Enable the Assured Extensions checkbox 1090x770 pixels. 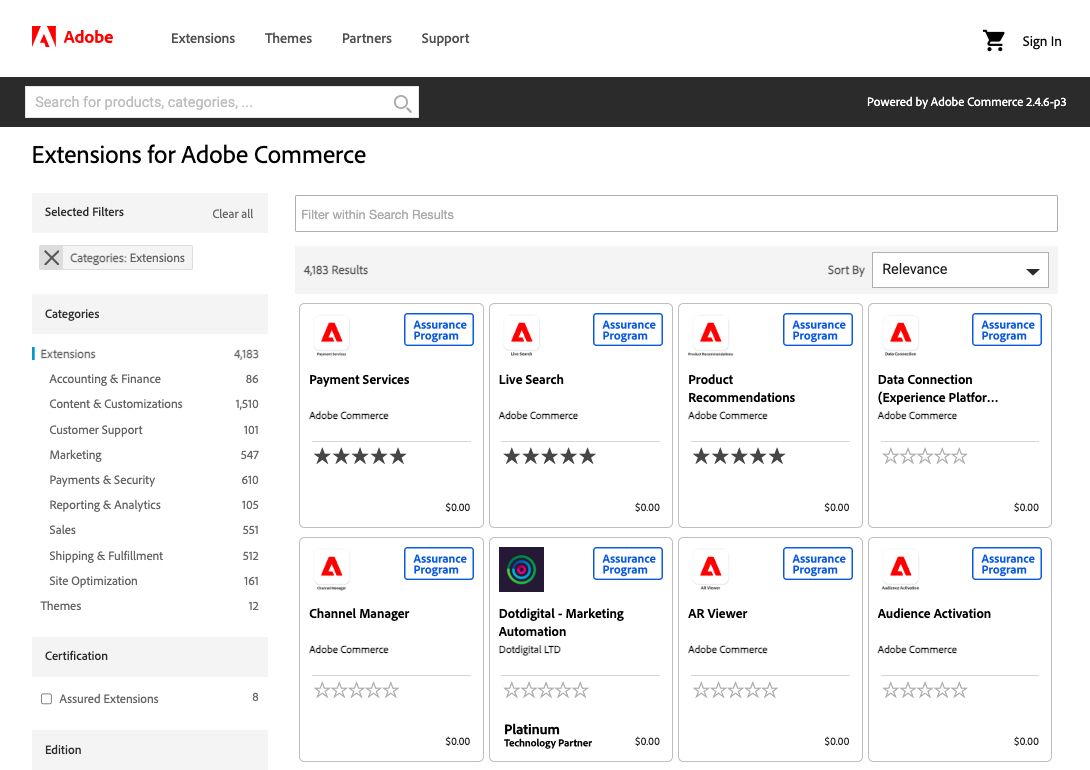[x=47, y=697]
